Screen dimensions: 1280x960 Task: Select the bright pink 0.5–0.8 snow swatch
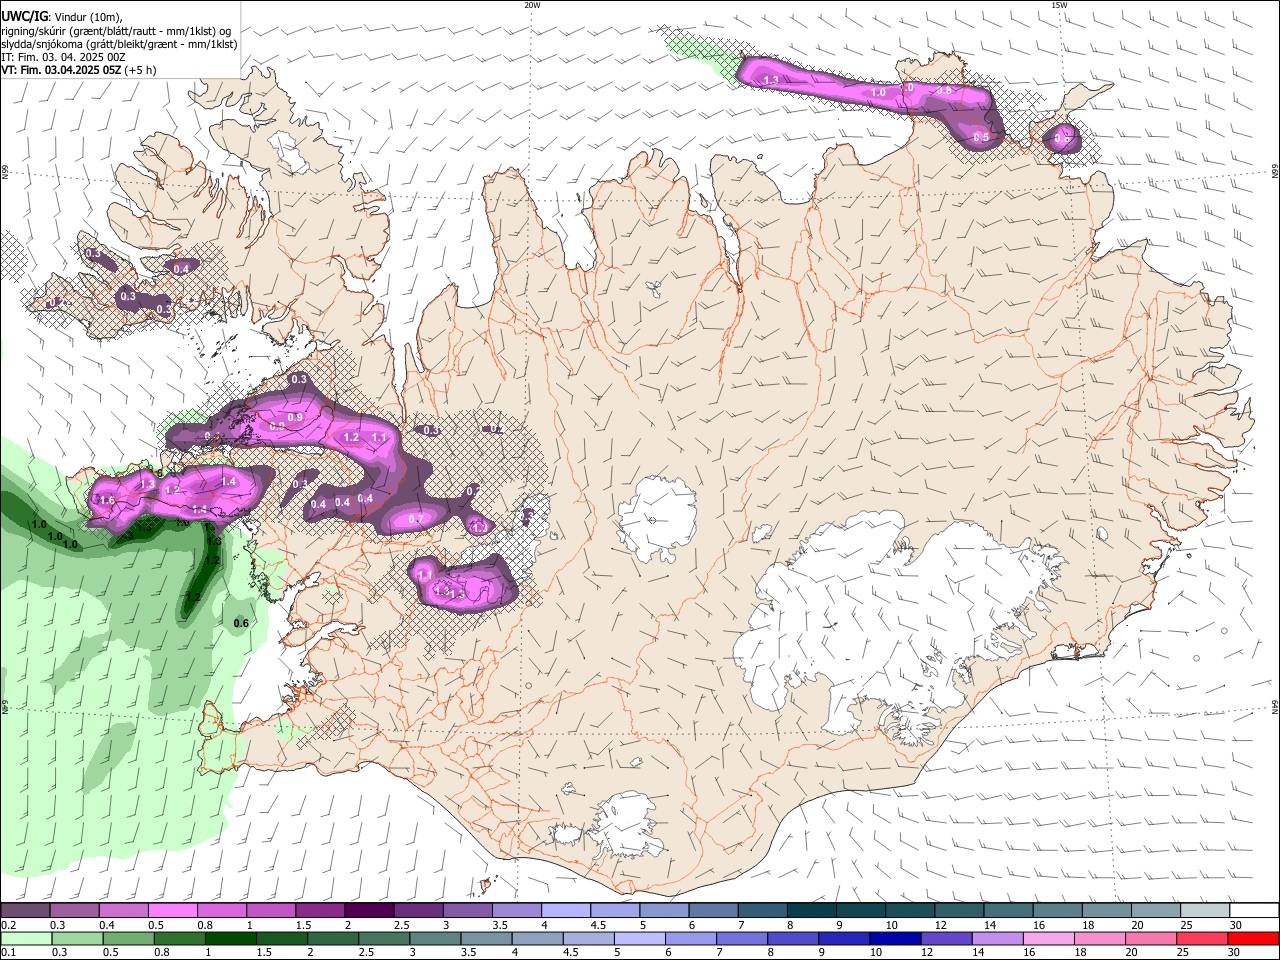click(x=172, y=911)
